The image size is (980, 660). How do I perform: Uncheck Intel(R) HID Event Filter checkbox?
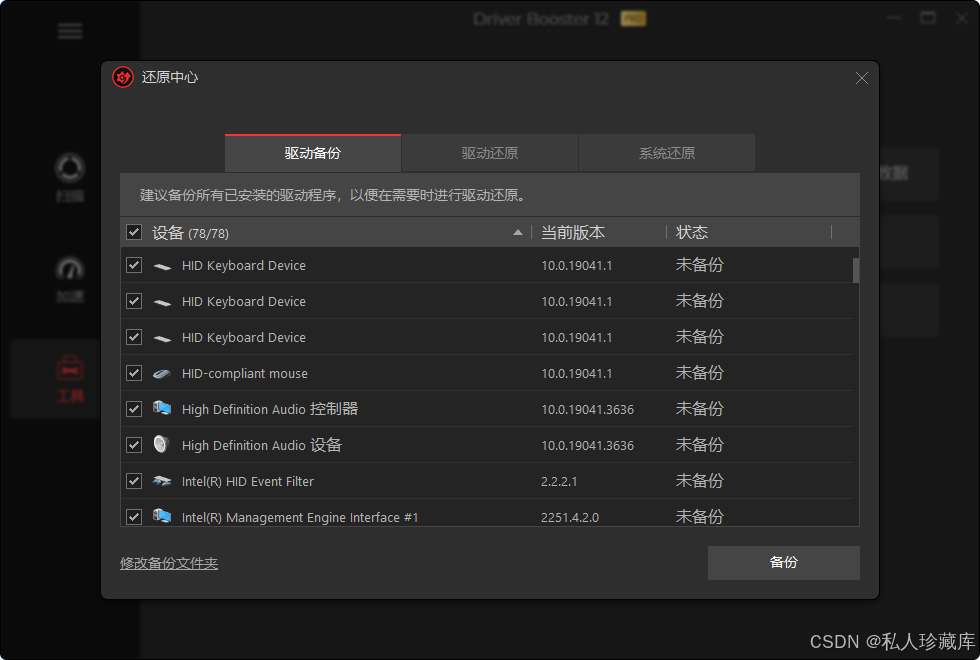pyautogui.click(x=134, y=481)
